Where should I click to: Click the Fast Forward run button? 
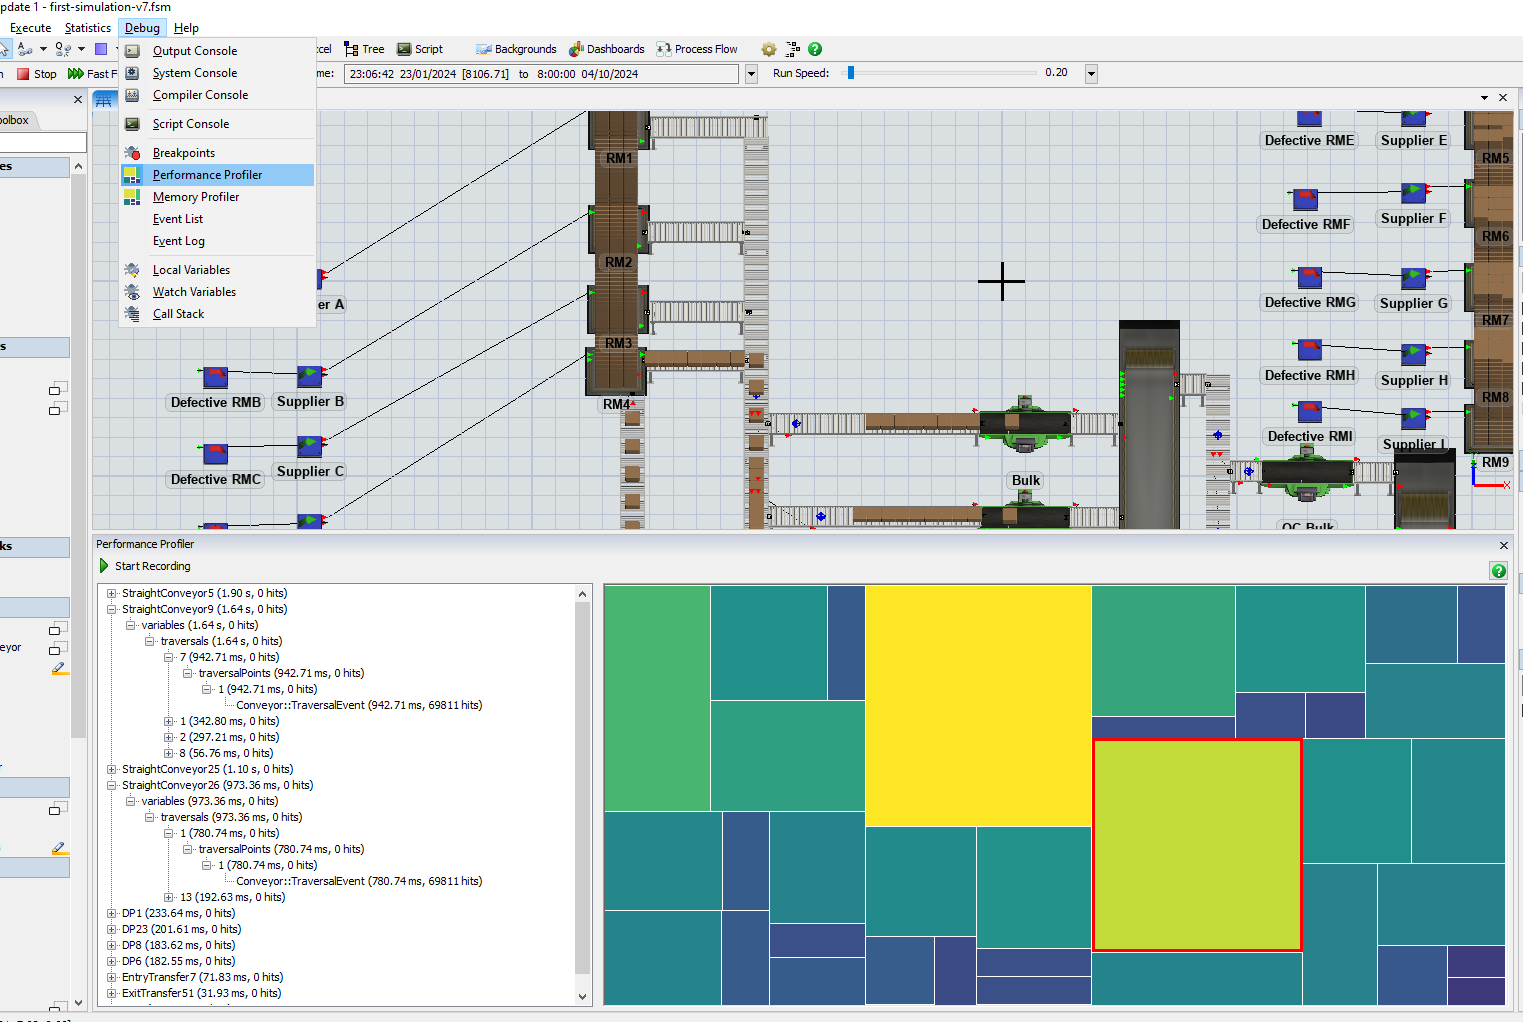point(91,74)
